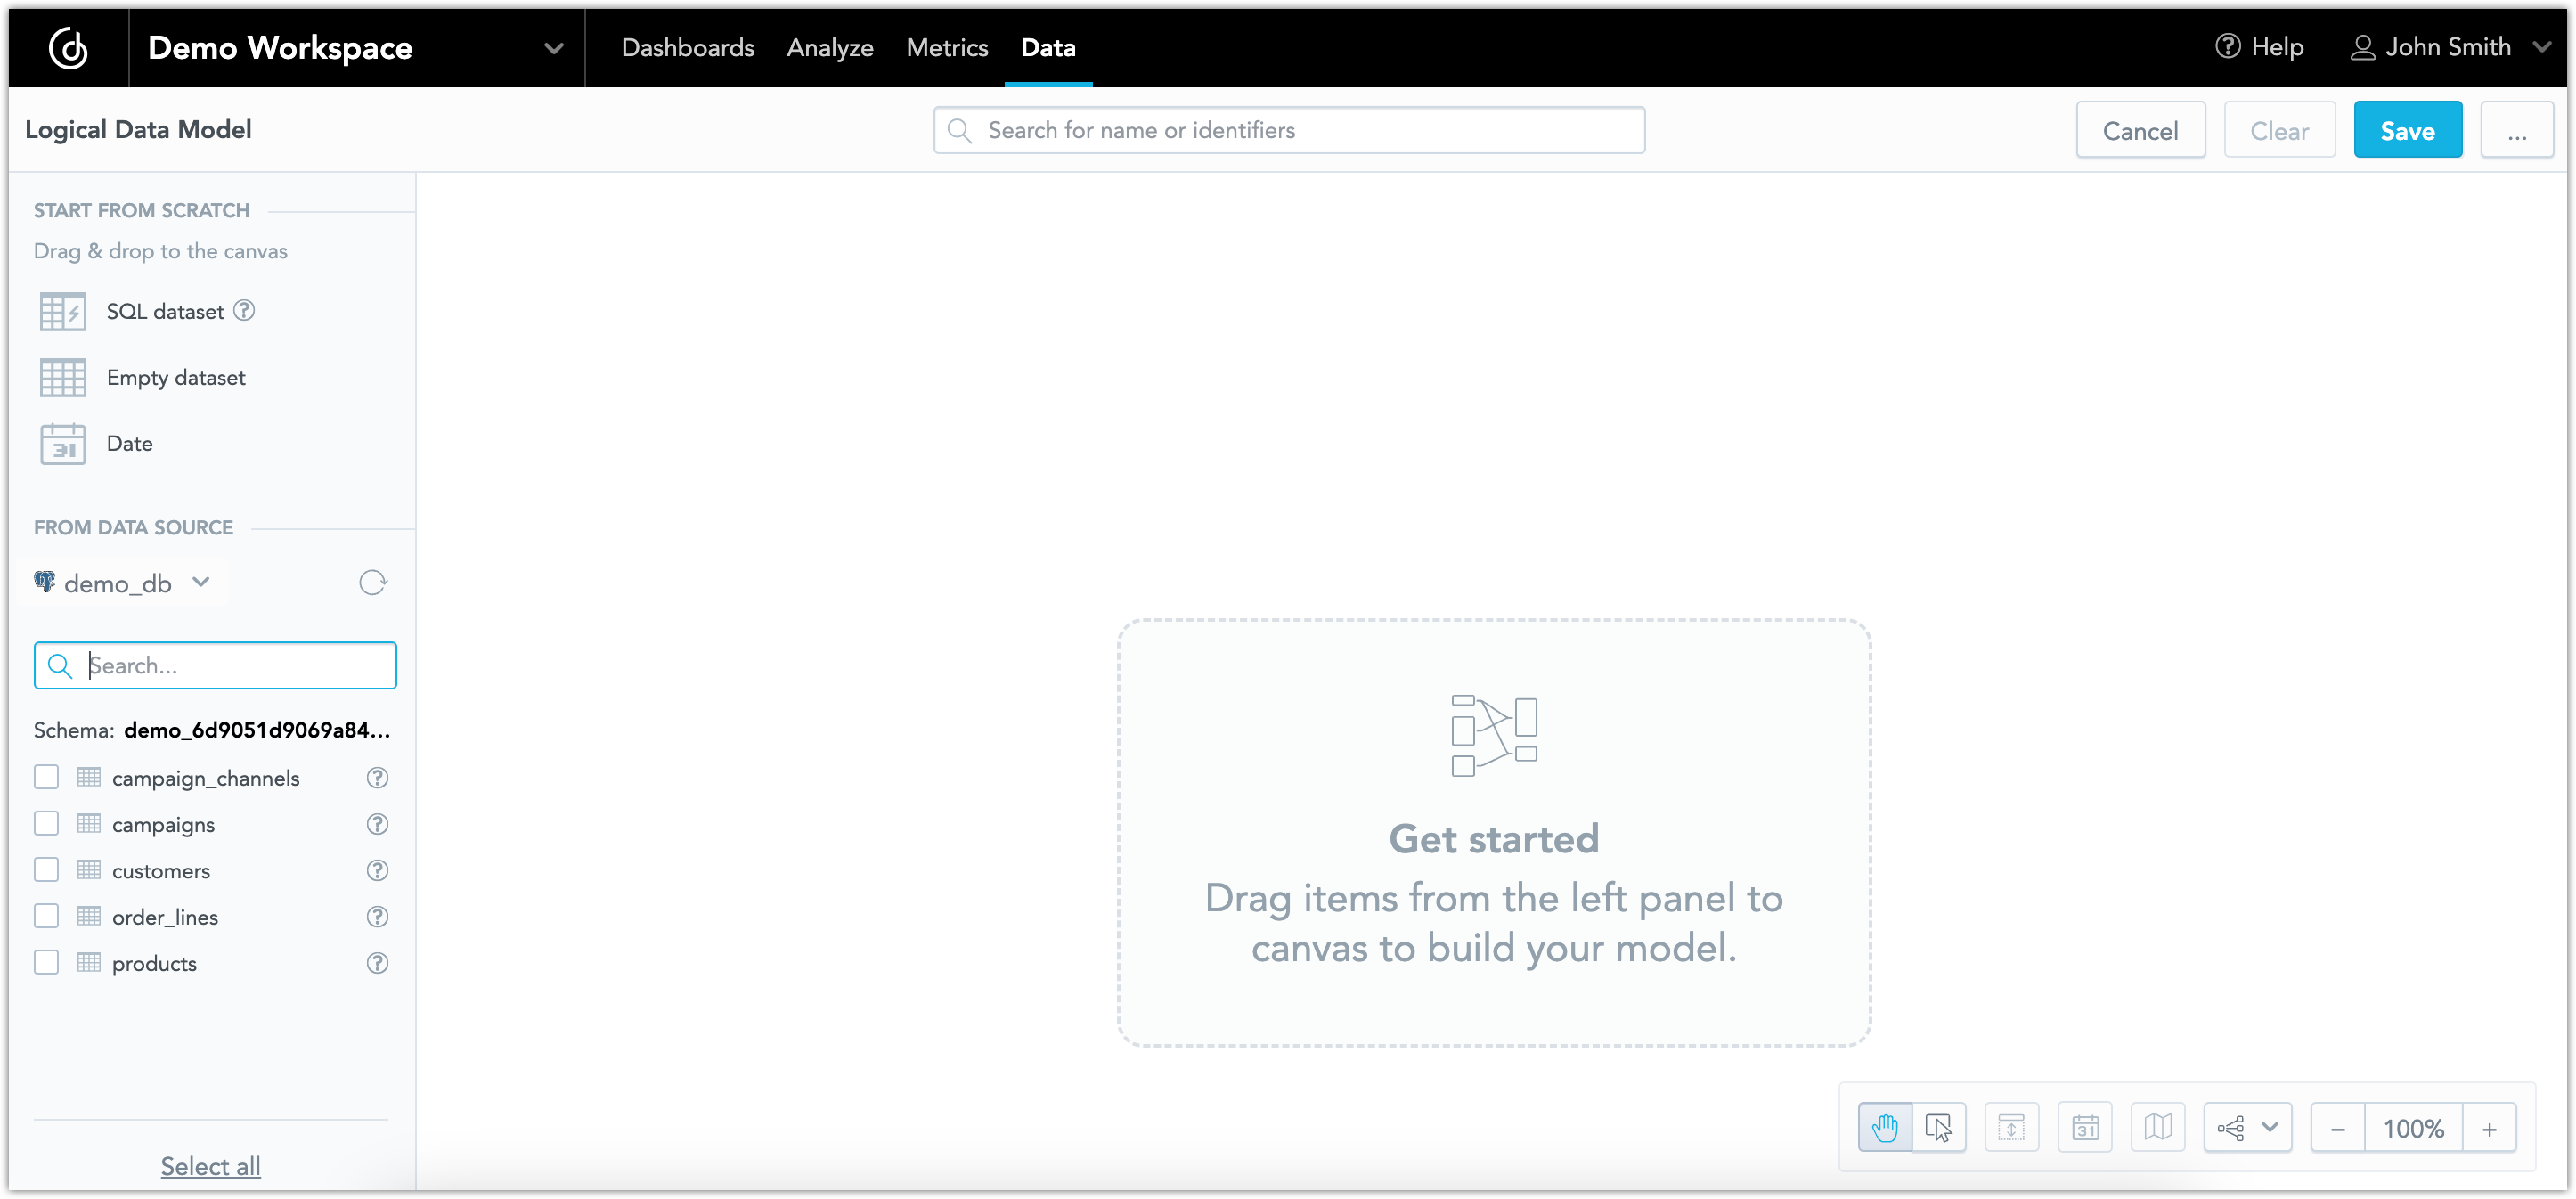Viewport: 2576px width, 1199px height.
Task: Click the empty dataset icon
Action: point(61,376)
